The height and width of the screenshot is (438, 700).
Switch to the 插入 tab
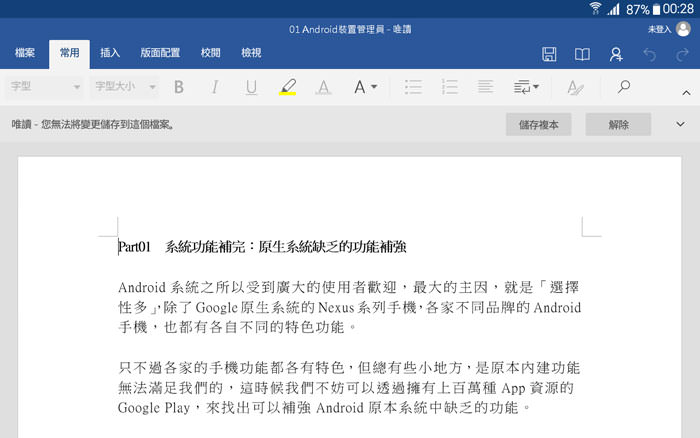[110, 53]
